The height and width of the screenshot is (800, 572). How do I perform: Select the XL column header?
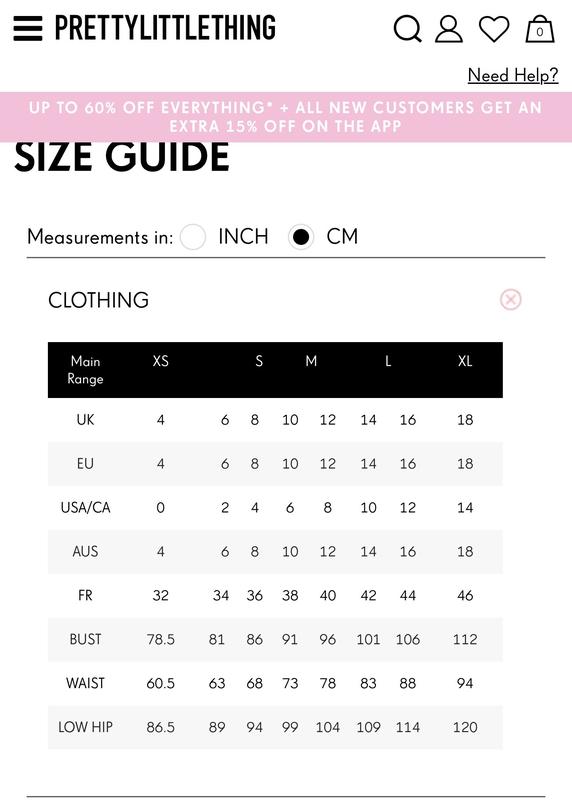(x=465, y=361)
